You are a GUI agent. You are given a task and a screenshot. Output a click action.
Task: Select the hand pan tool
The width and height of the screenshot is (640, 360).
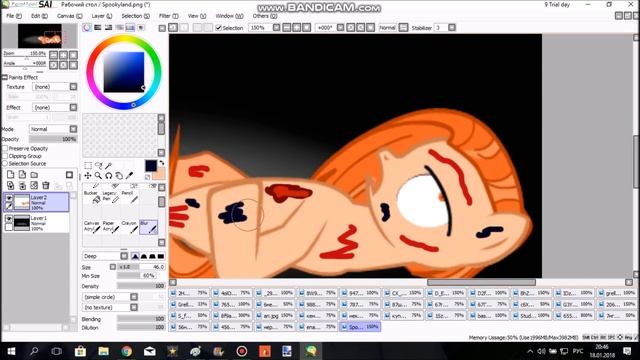(x=119, y=176)
